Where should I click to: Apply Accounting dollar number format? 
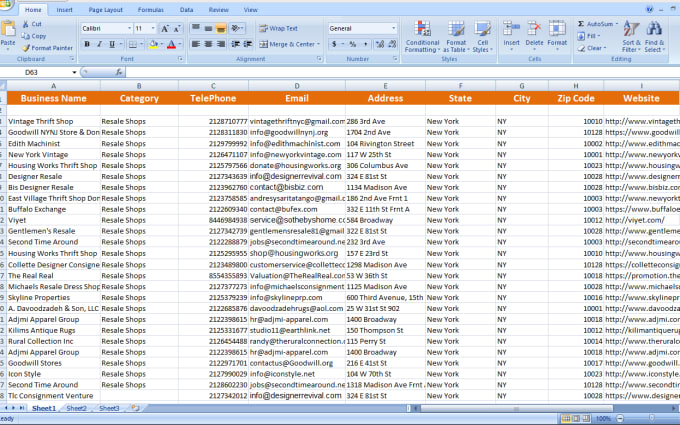(x=334, y=44)
